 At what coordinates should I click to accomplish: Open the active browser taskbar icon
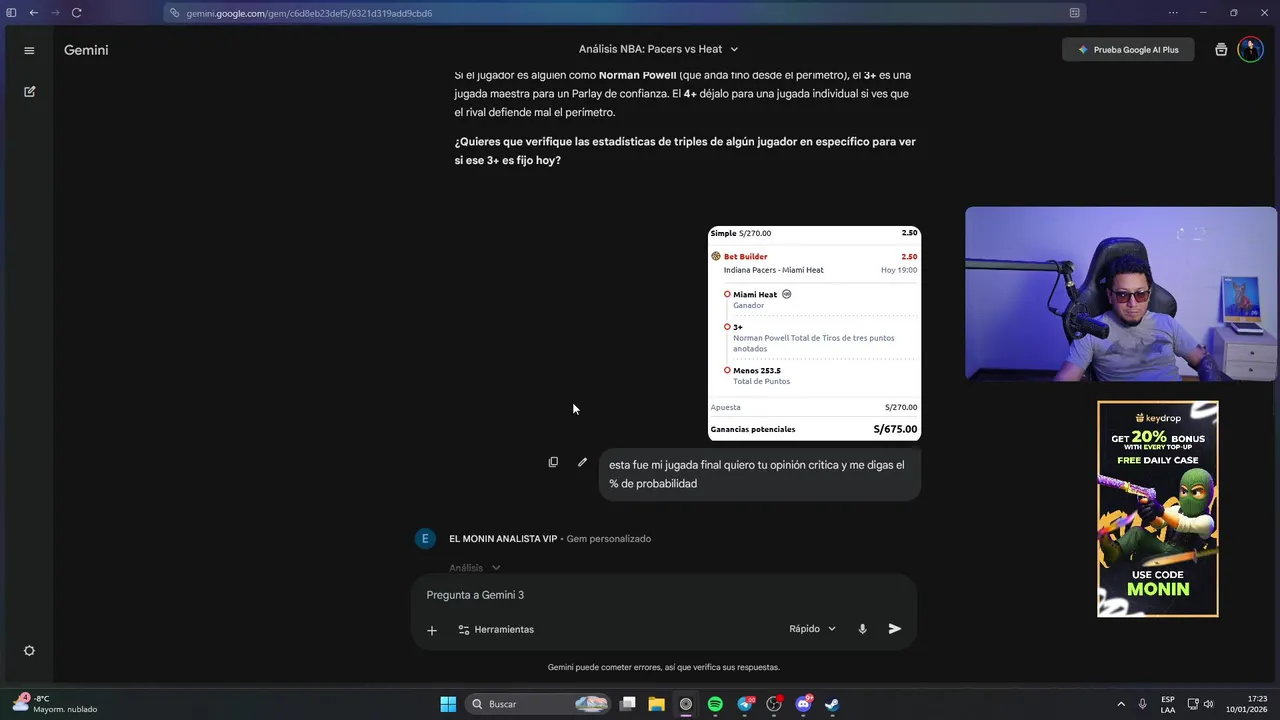686,704
